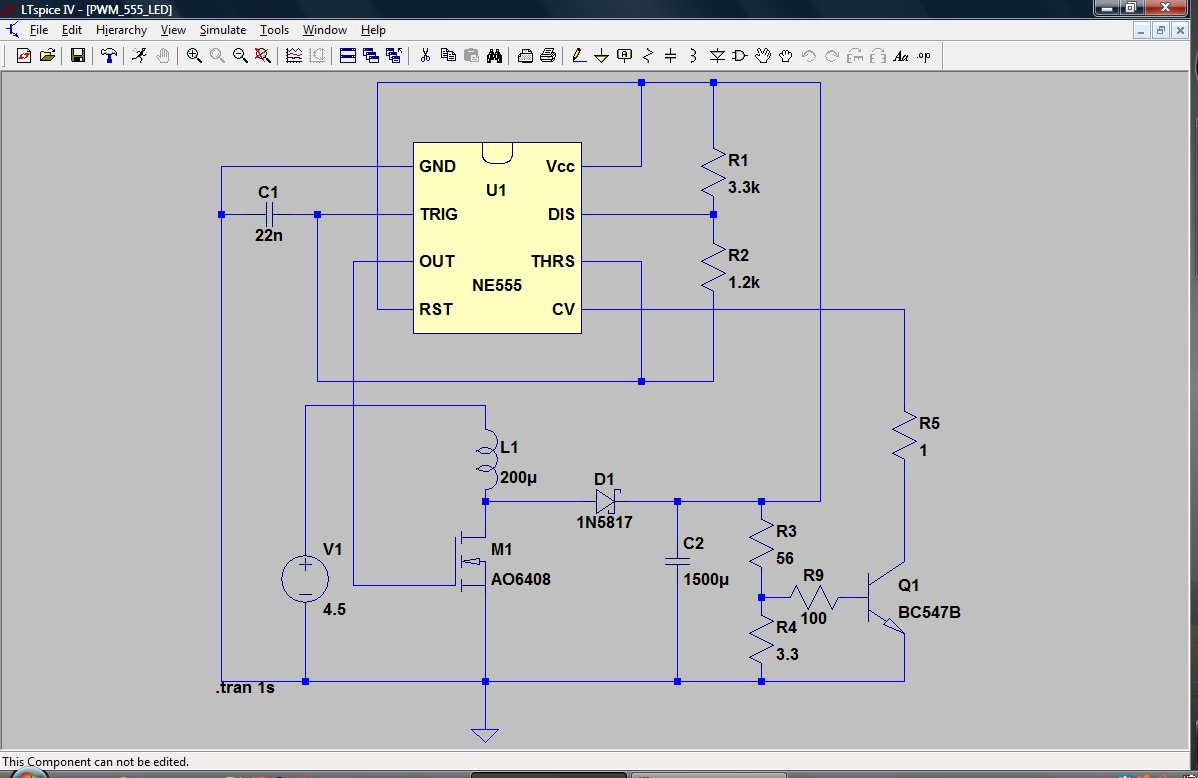Viewport: 1198px width, 778px height.
Task: Click the '200µ' value of L1
Action: [x=518, y=478]
